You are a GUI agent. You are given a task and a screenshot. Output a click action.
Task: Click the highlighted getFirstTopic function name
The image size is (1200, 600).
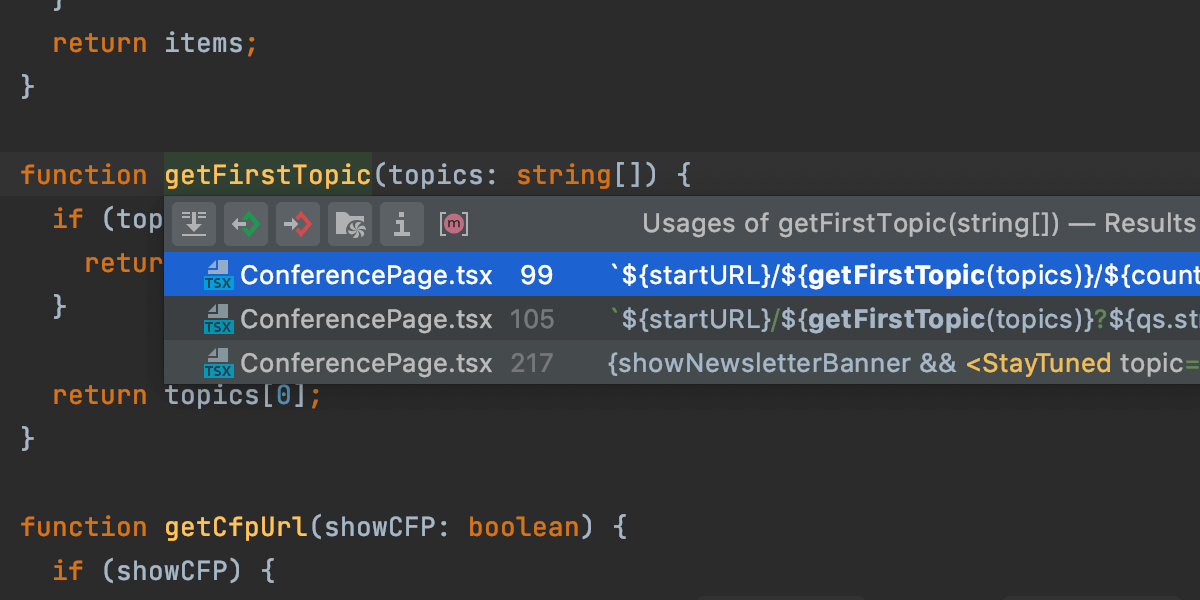[268, 174]
